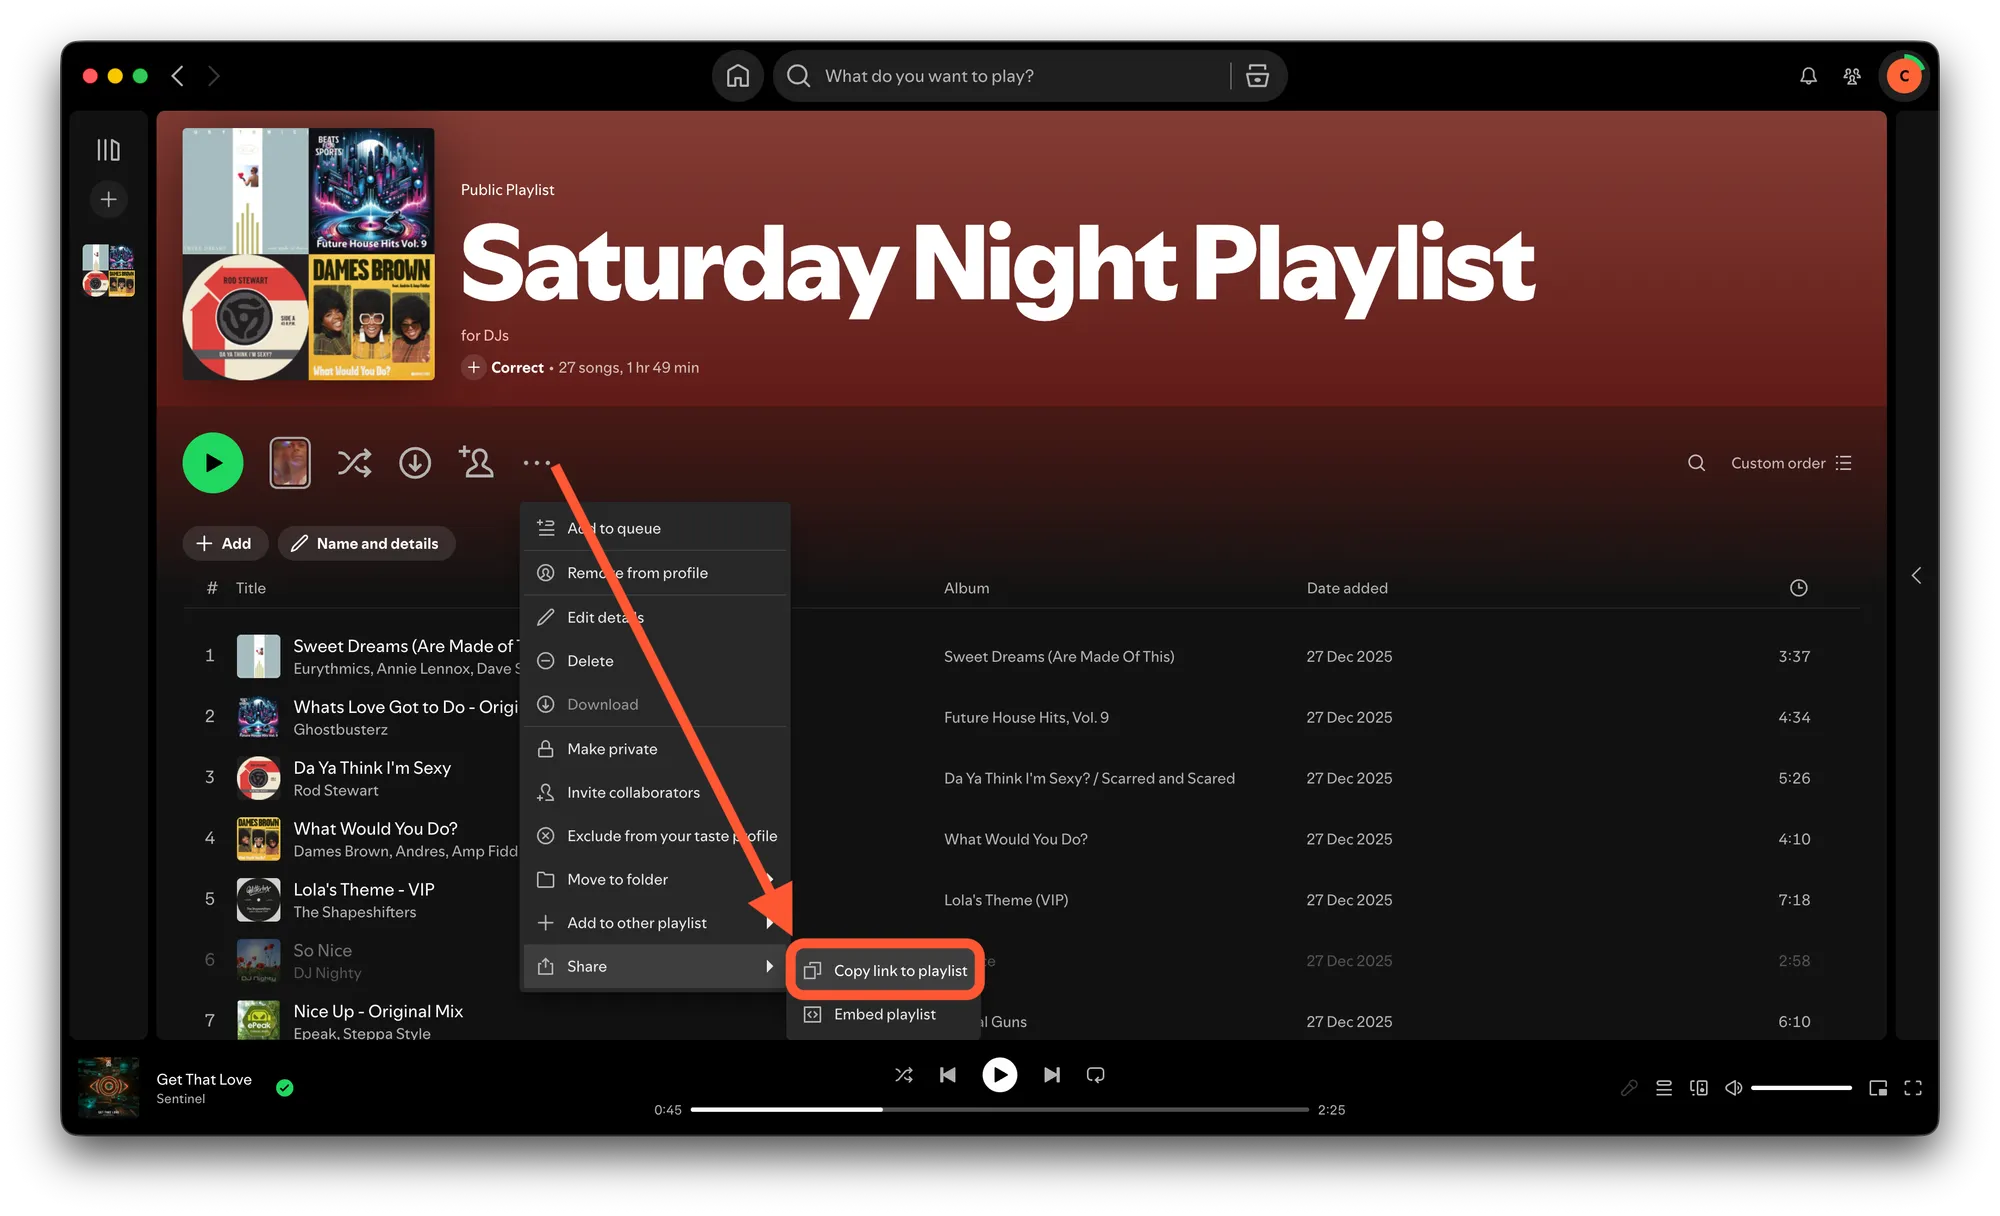The width and height of the screenshot is (2000, 1216).
Task: Toggle saved checkmark for Get That Love
Action: (285, 1088)
